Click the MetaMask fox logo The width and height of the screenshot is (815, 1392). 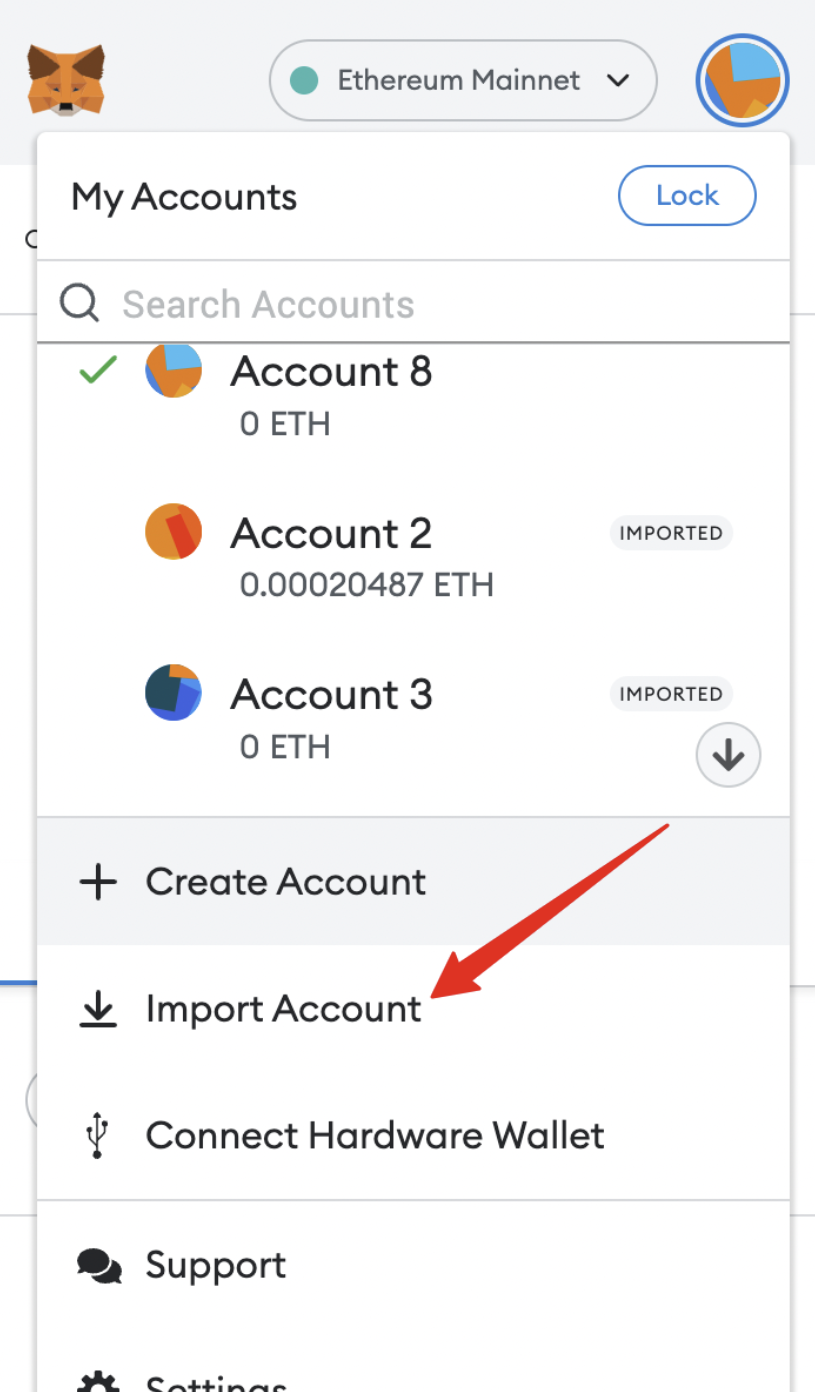tap(65, 79)
